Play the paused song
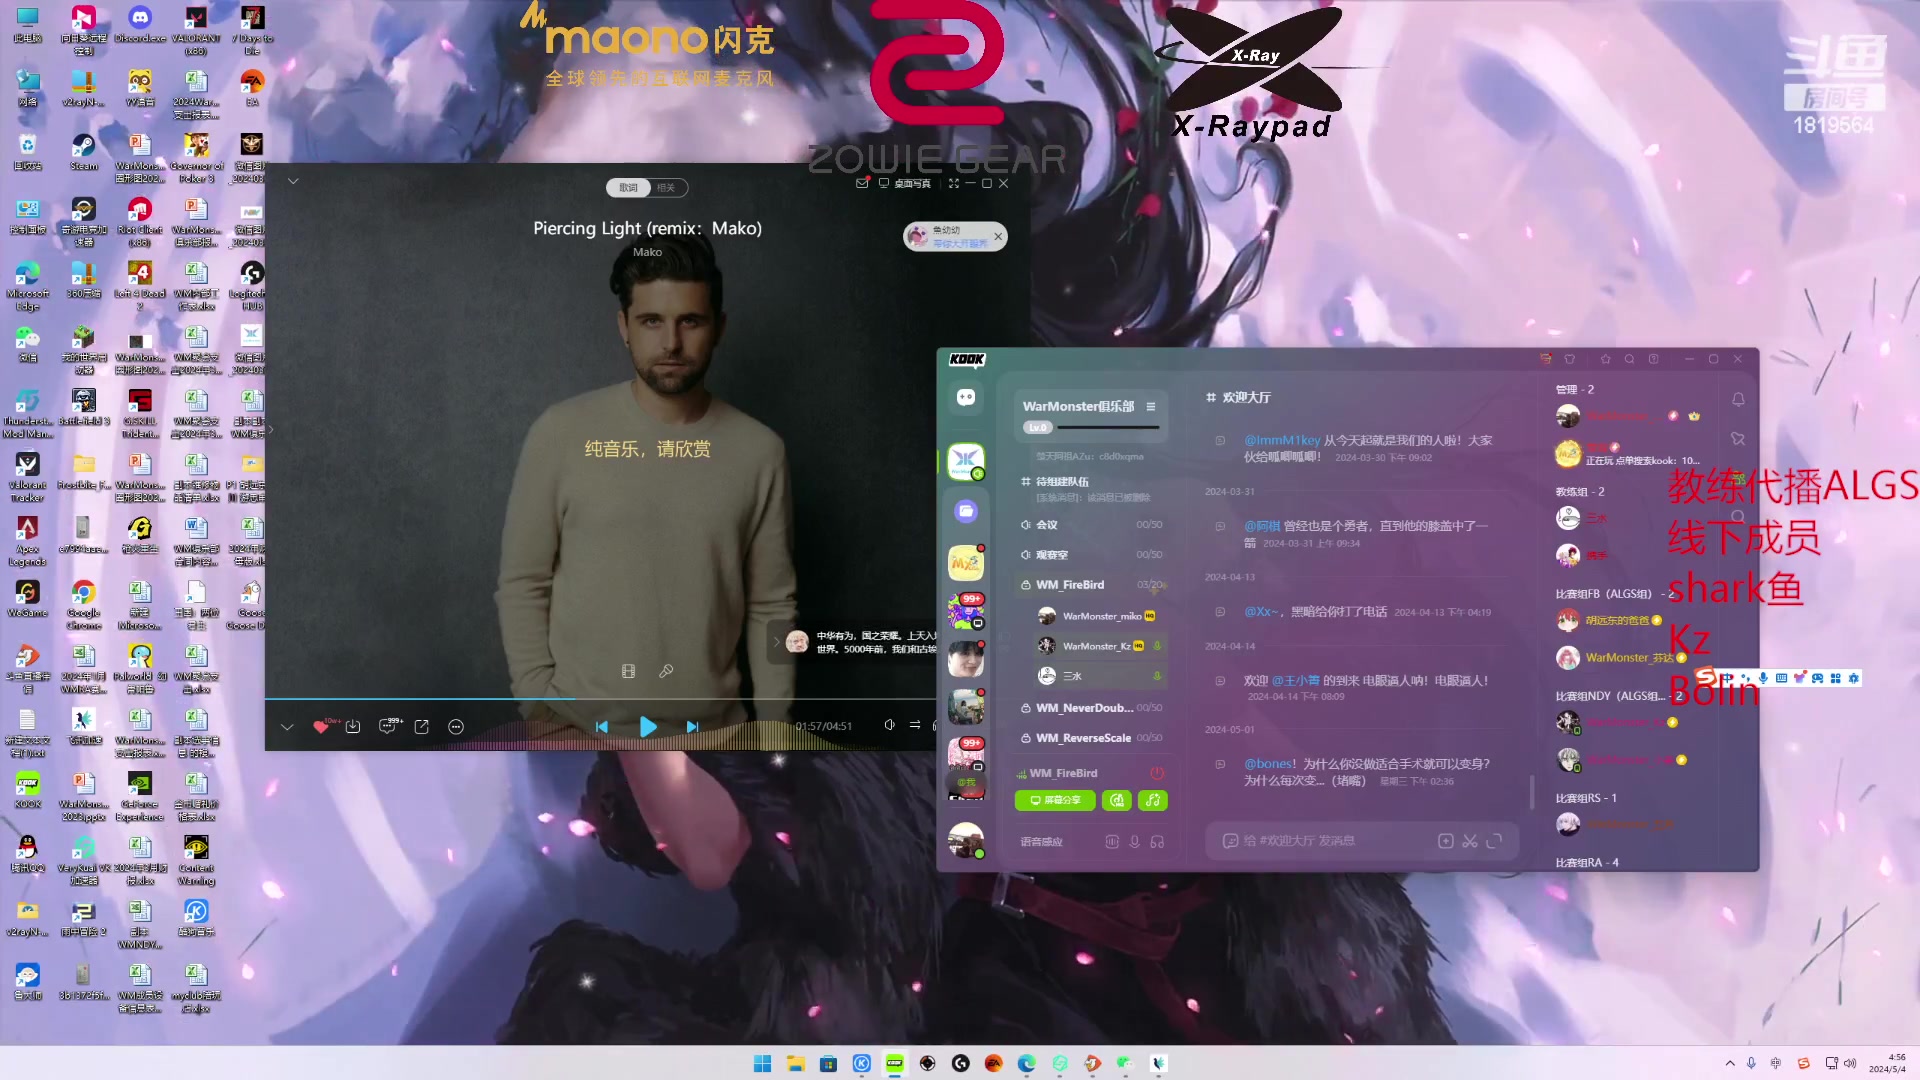The width and height of the screenshot is (1920, 1080). pos(648,727)
